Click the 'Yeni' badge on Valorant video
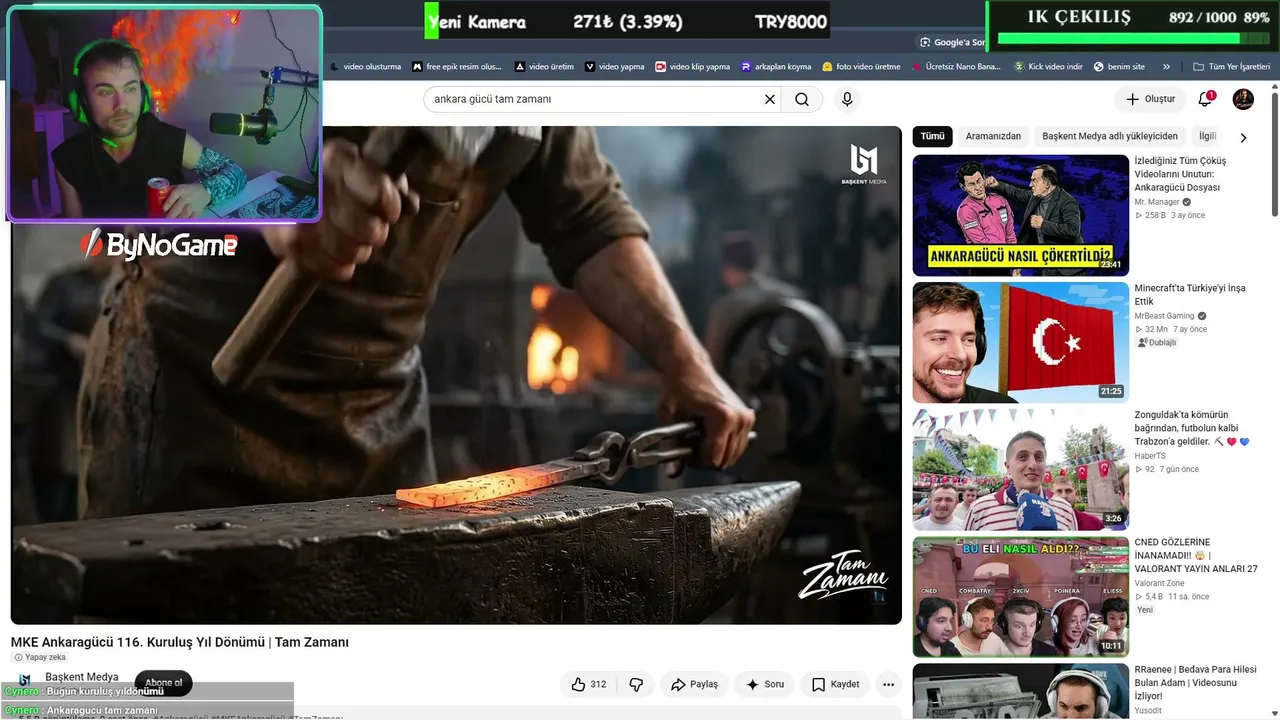 tap(1145, 610)
